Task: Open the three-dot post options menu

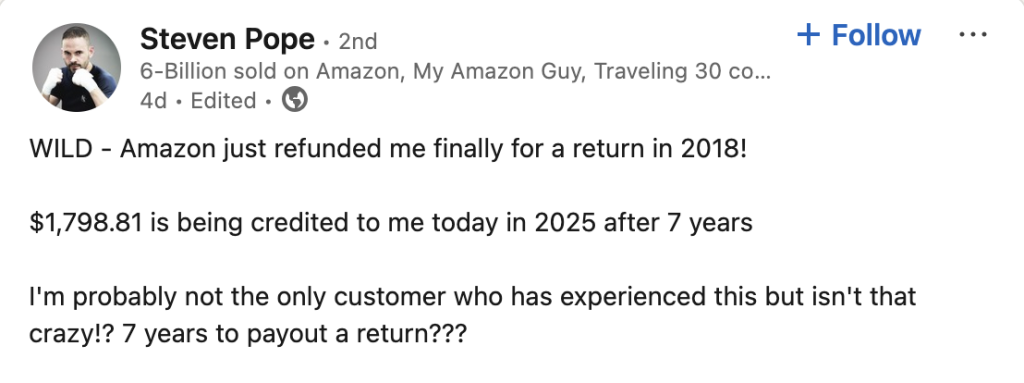Action: coord(972,34)
